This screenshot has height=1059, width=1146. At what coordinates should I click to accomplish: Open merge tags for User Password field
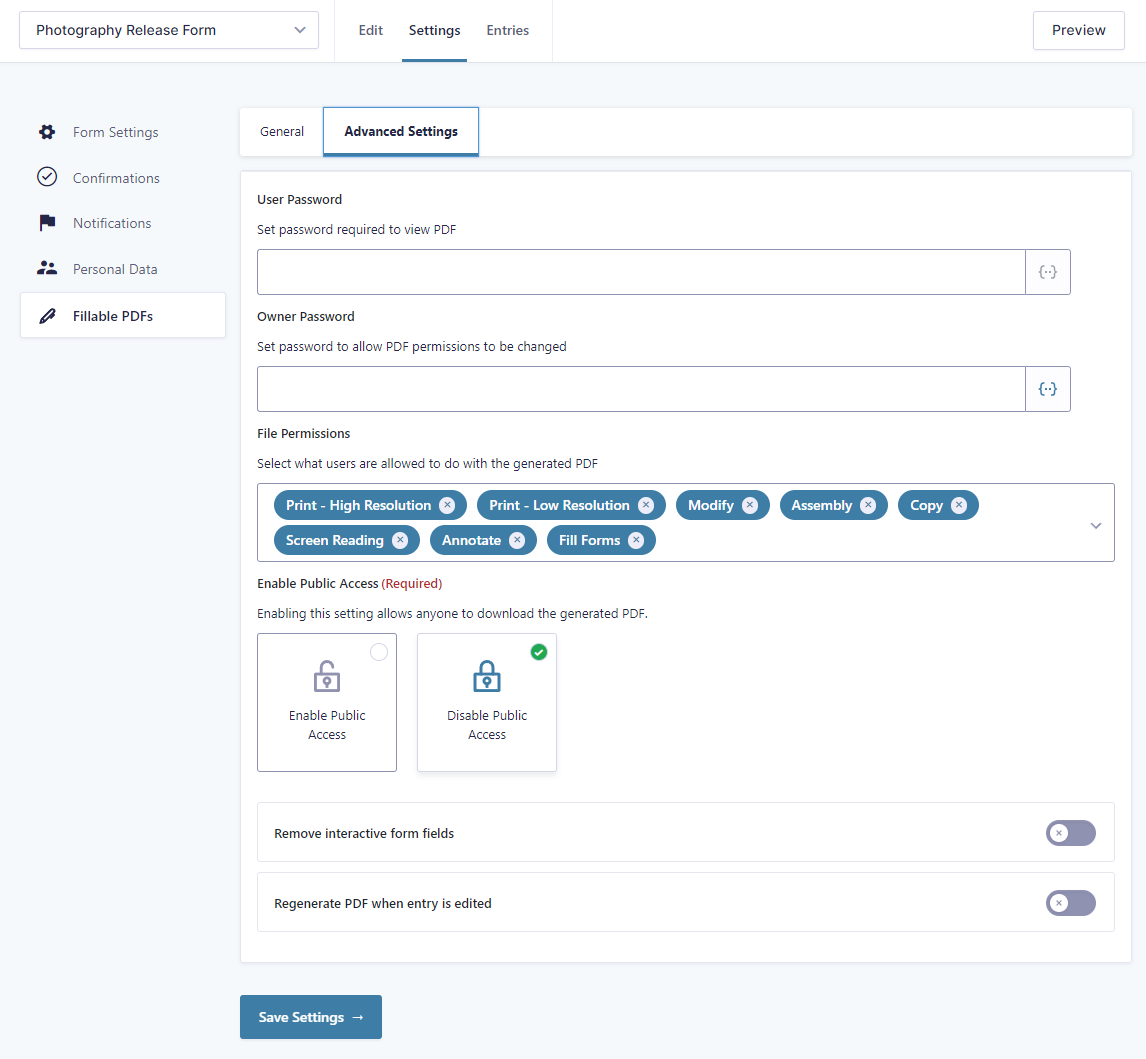(1048, 271)
